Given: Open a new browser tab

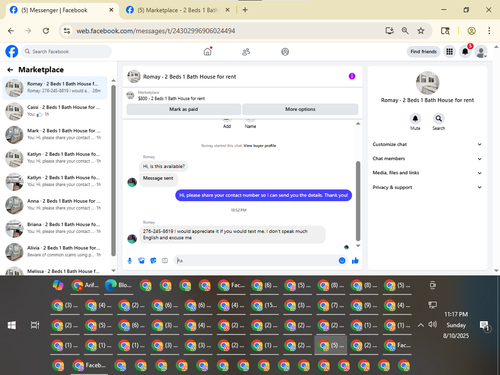Looking at the screenshot, I should [245, 10].
